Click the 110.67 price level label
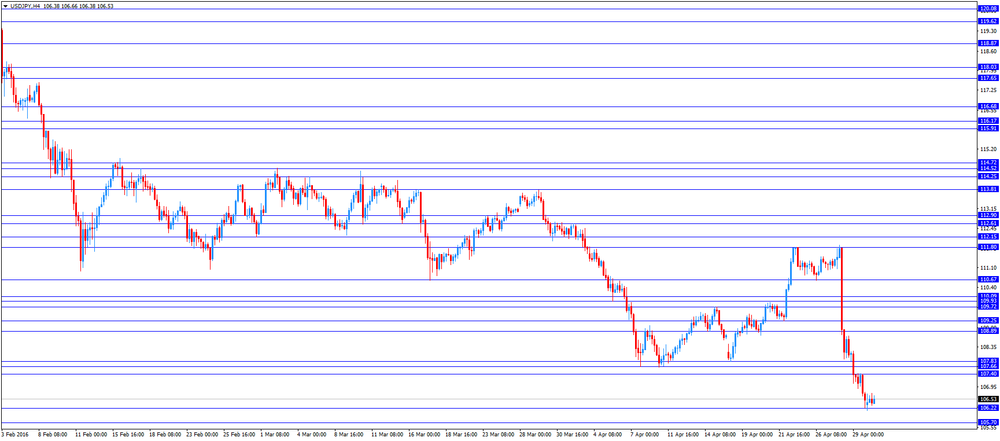Screen dimensions: 1000x441 point(988,280)
